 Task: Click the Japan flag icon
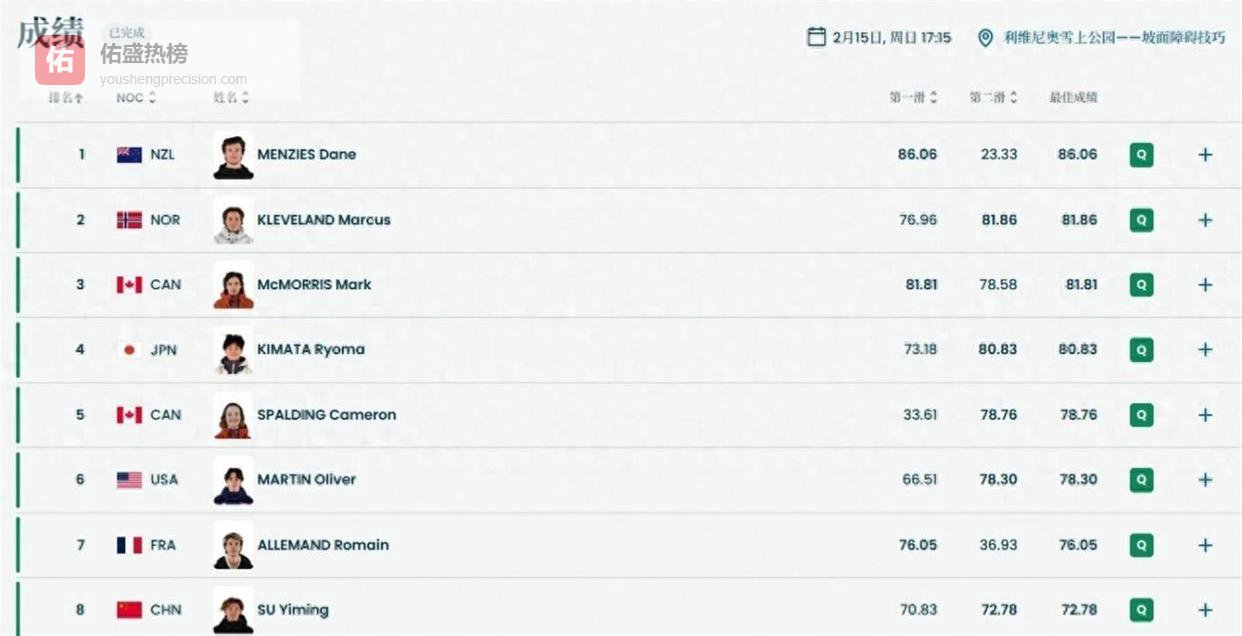[x=129, y=350]
